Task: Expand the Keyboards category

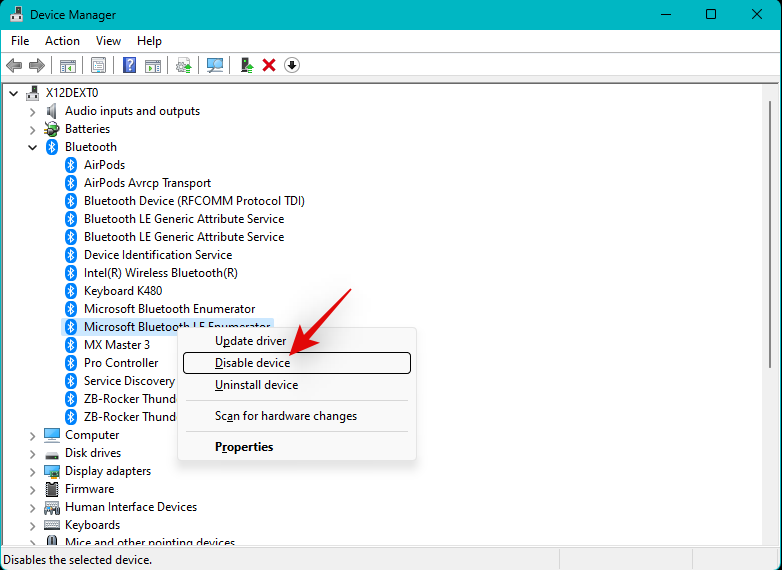Action: 32,526
